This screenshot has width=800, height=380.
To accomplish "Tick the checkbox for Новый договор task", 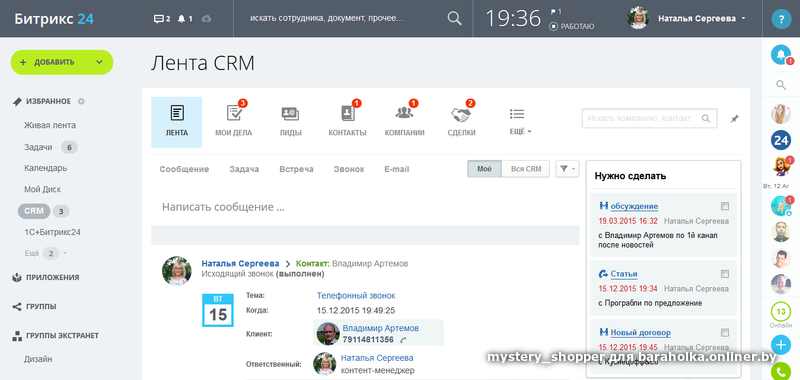I will (x=725, y=333).
